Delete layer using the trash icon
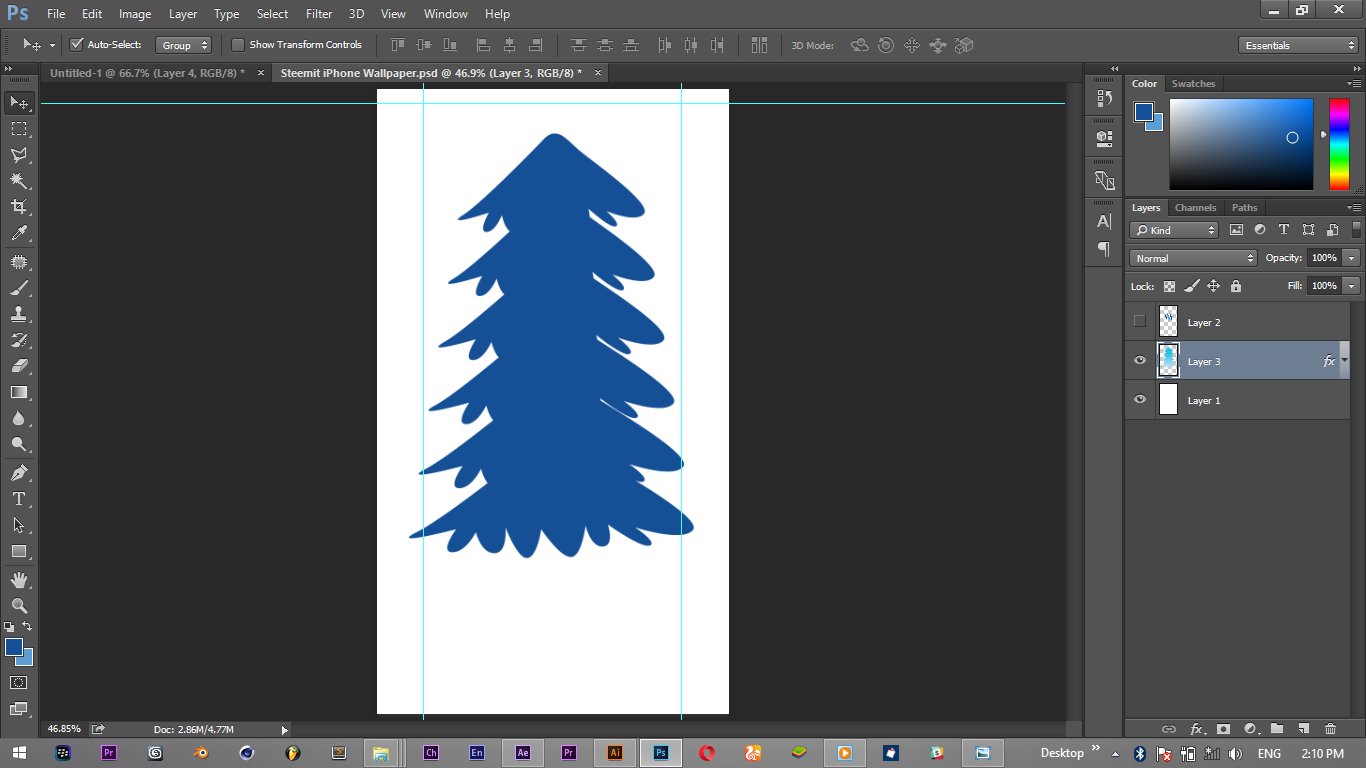 1330,729
